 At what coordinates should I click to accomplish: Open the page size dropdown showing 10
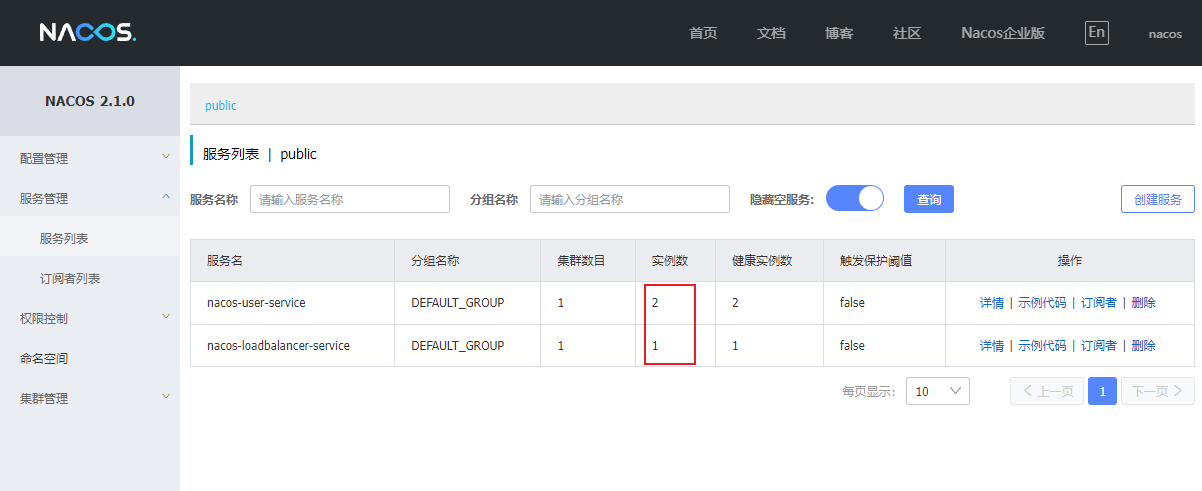click(x=938, y=391)
